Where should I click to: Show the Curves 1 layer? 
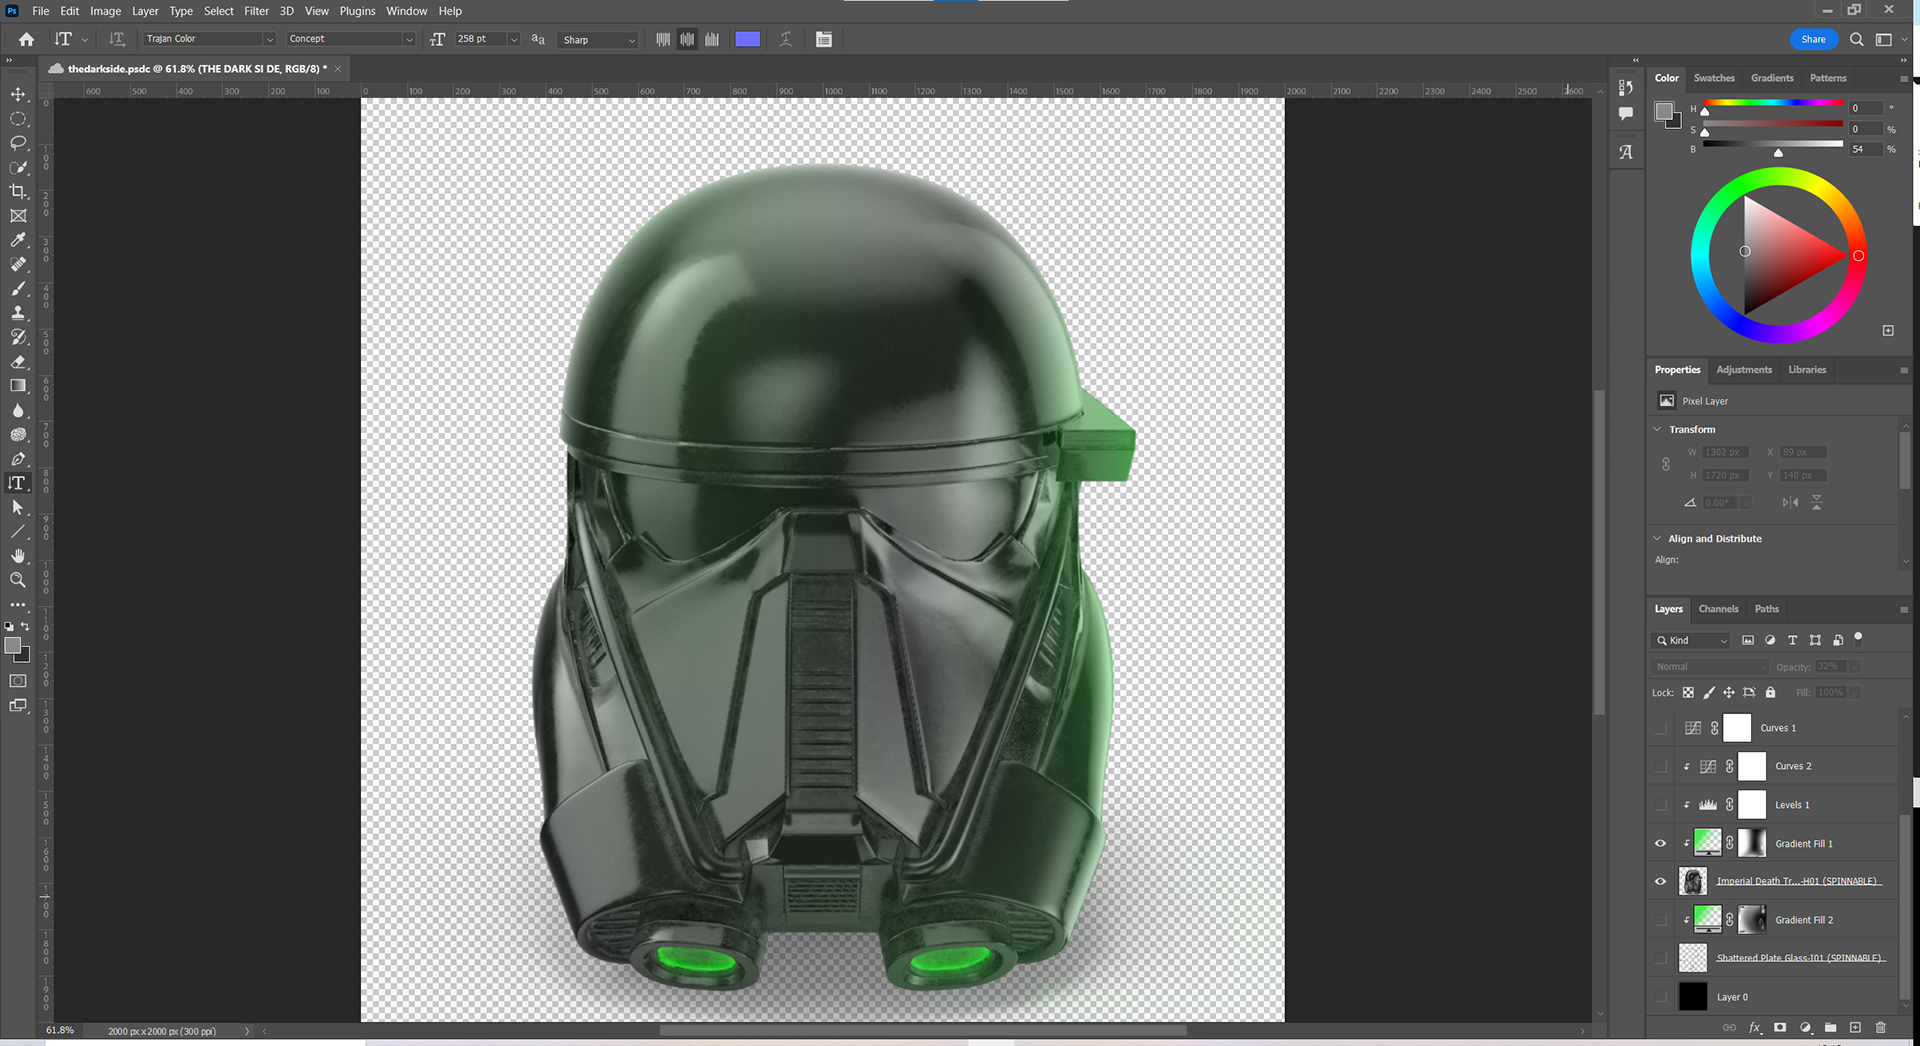click(1661, 728)
